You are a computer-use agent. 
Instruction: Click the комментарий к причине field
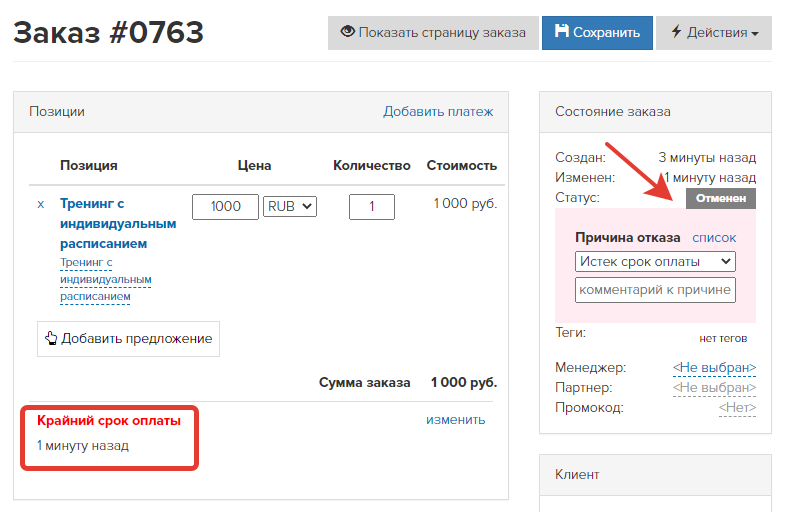click(655, 290)
